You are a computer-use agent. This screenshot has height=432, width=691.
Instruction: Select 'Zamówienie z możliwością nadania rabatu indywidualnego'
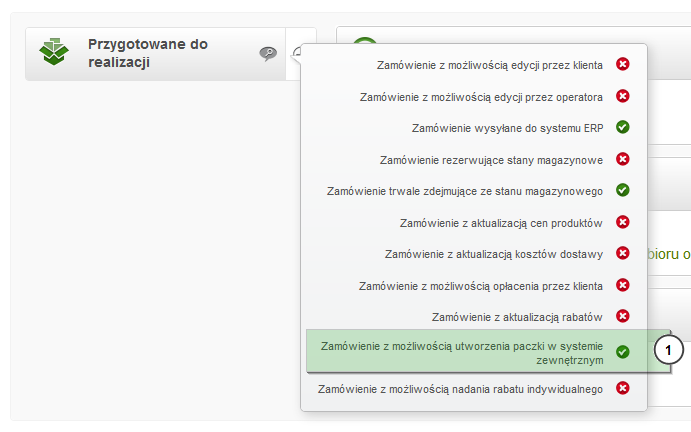pyautogui.click(x=460, y=389)
